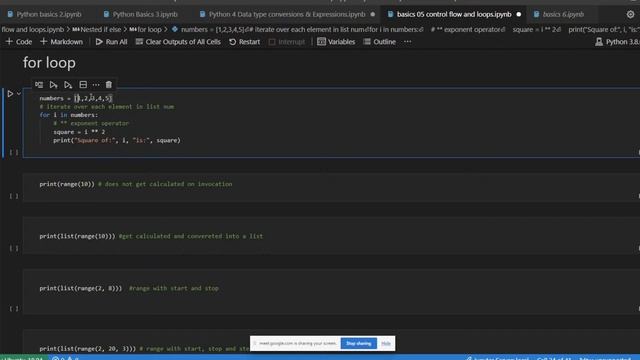Open more cell actions ellipsis
640x360 pixels.
(96, 84)
